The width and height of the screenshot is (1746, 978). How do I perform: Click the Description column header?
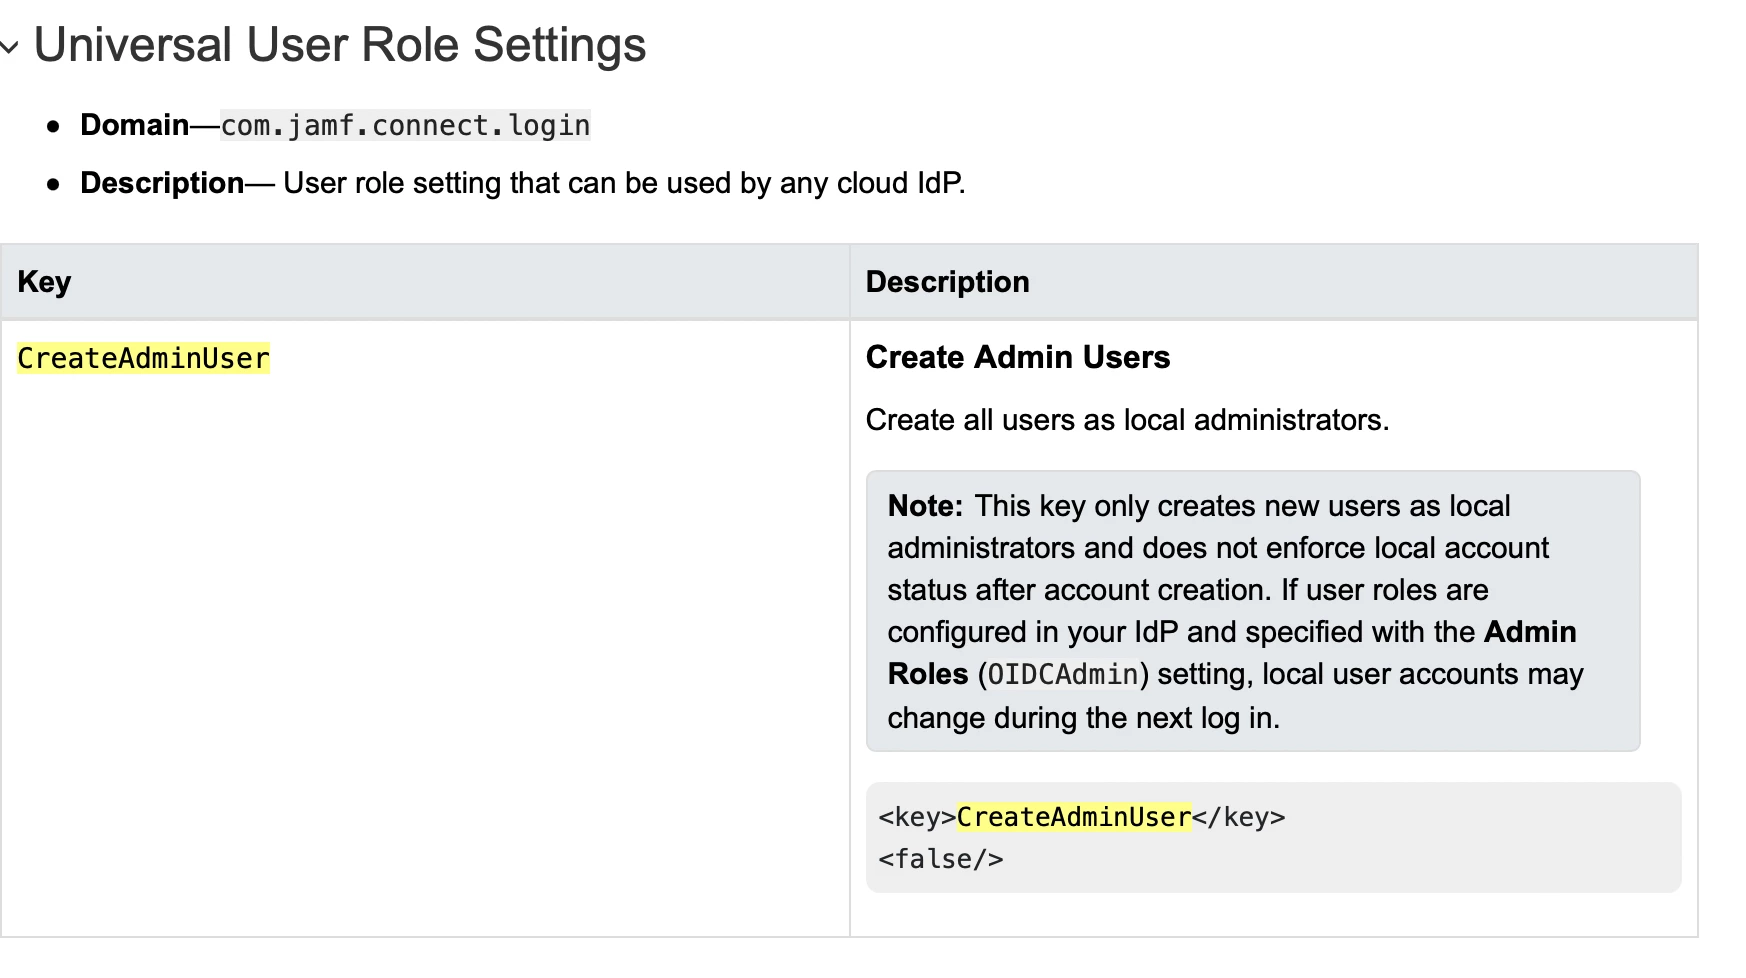click(x=947, y=282)
